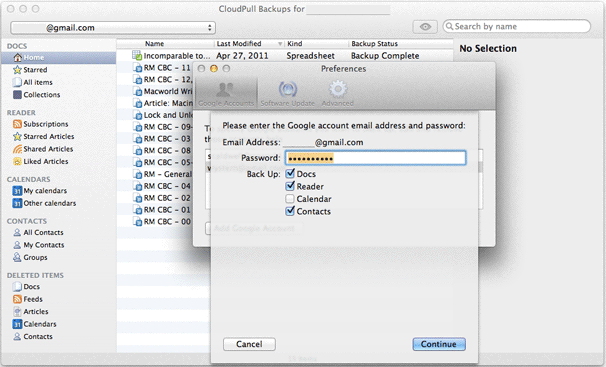Viewport: 606px width, 367px height.
Task: Click the Email Address field
Action: pyautogui.click(x=323, y=143)
